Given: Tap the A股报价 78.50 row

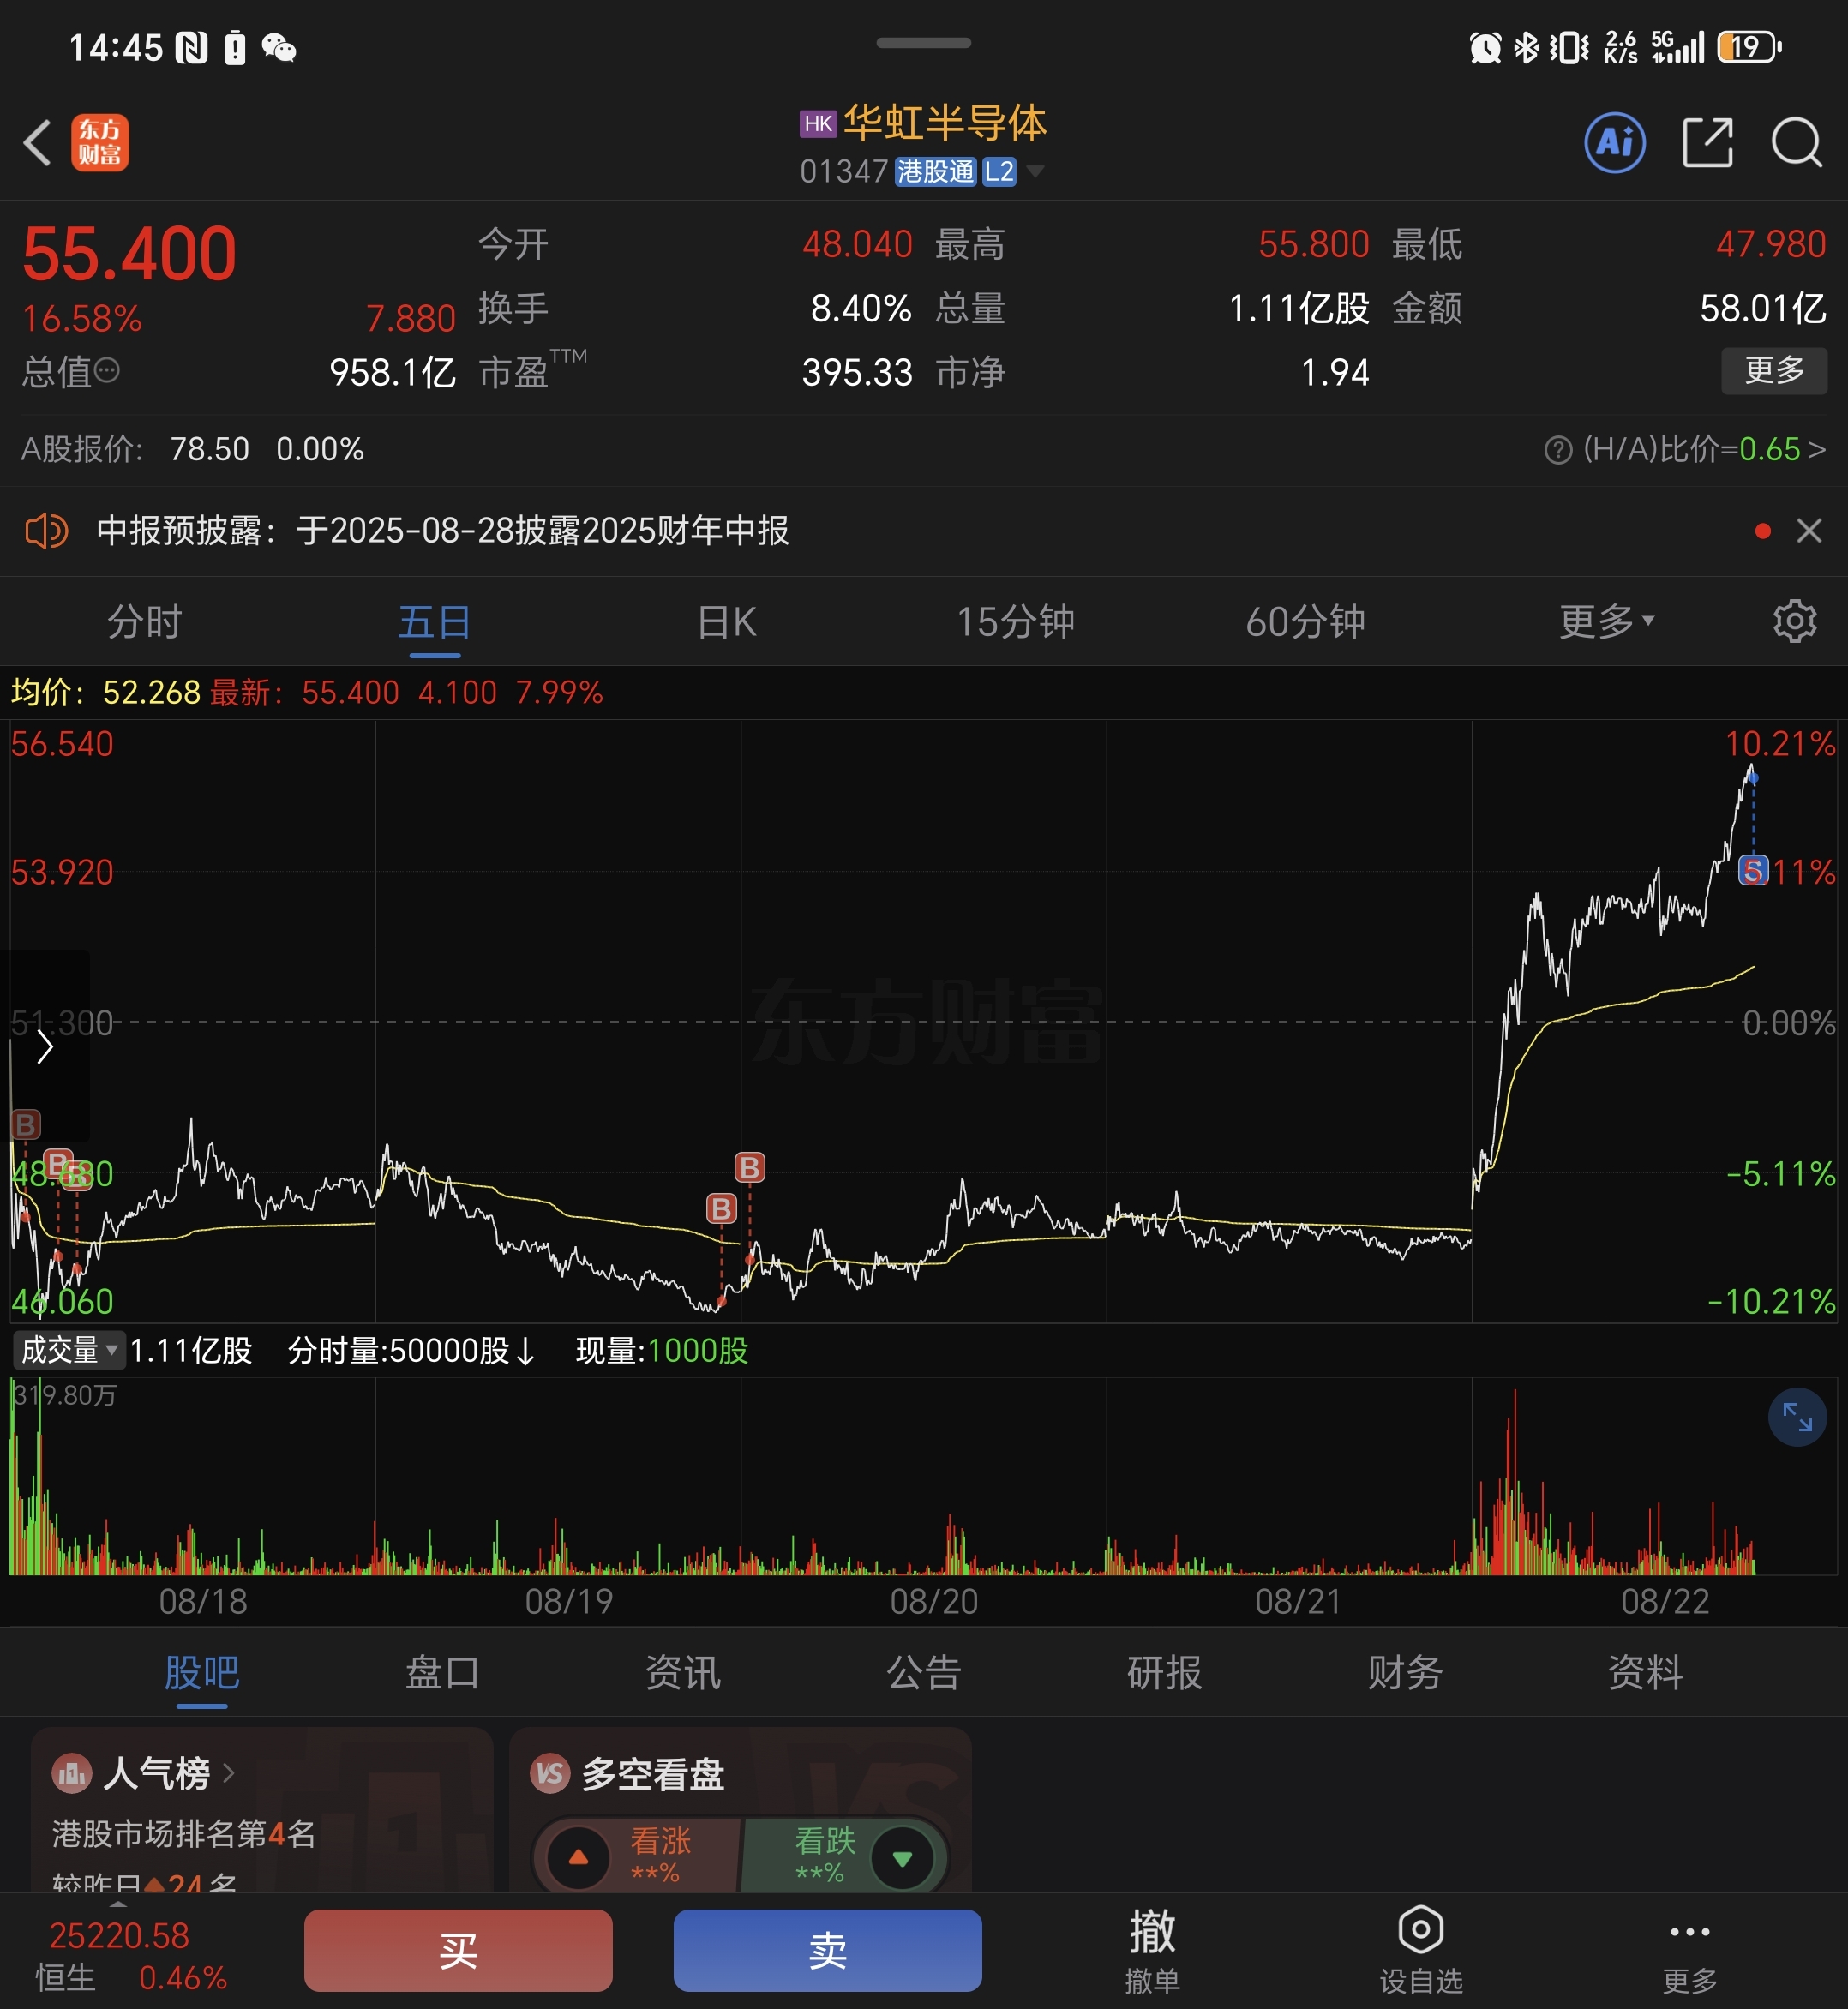Looking at the screenshot, I should (193, 449).
